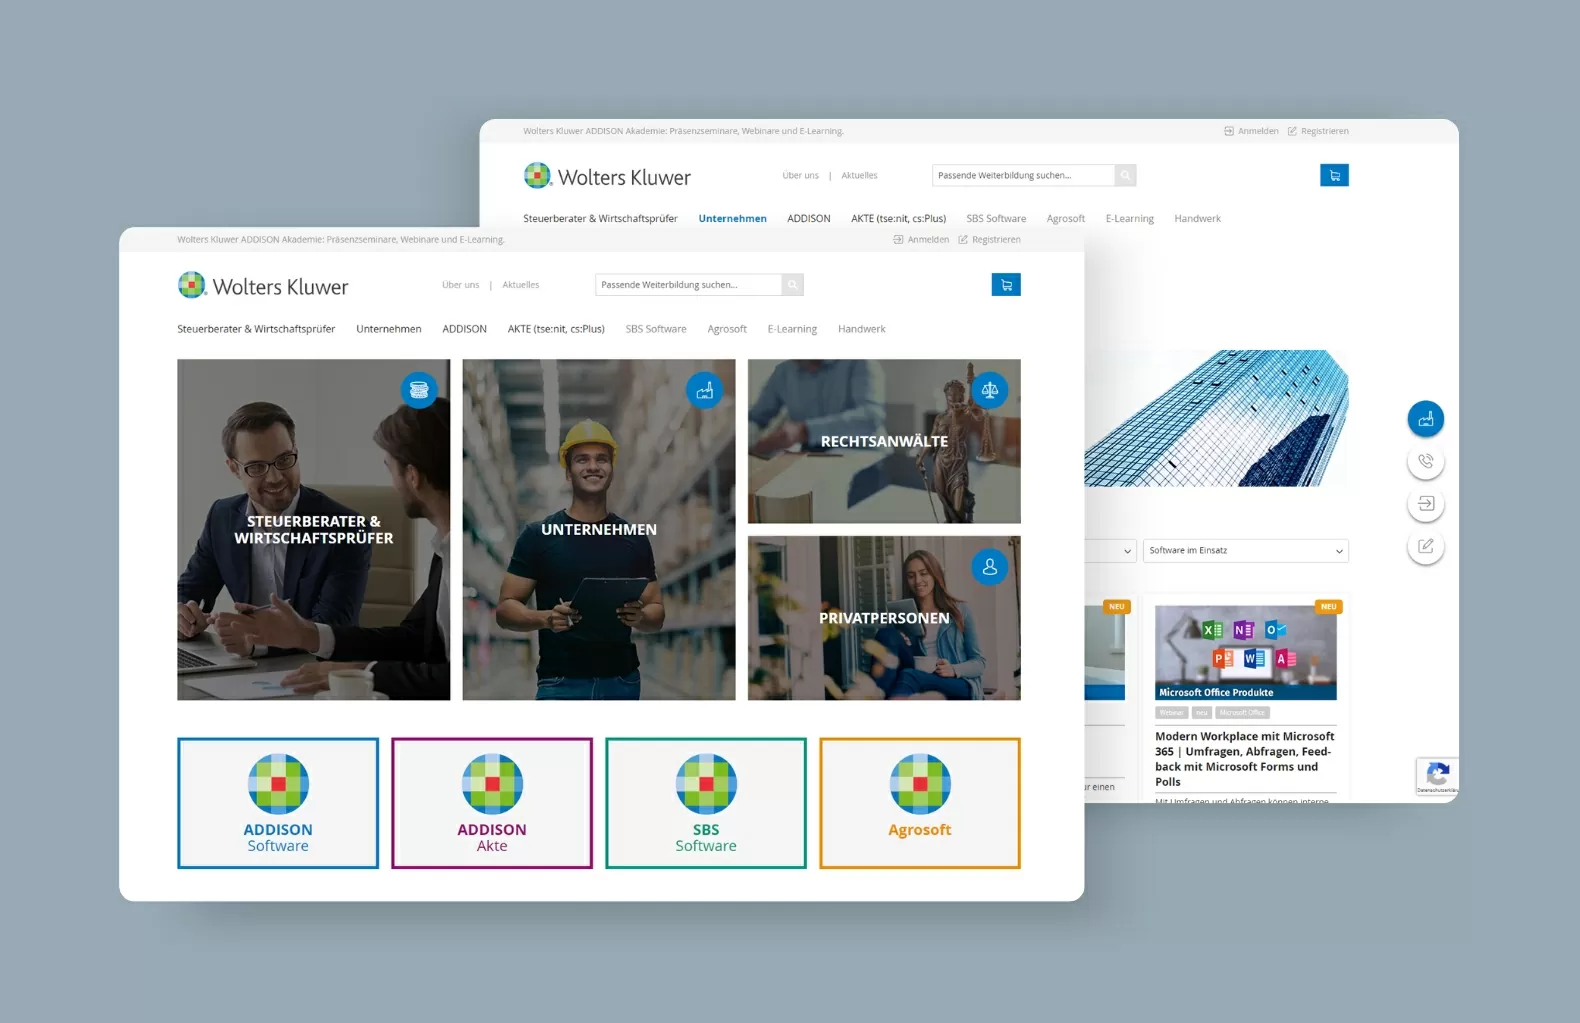Open the SBS Software product tile
This screenshot has height=1023, width=1580.
tap(706, 803)
